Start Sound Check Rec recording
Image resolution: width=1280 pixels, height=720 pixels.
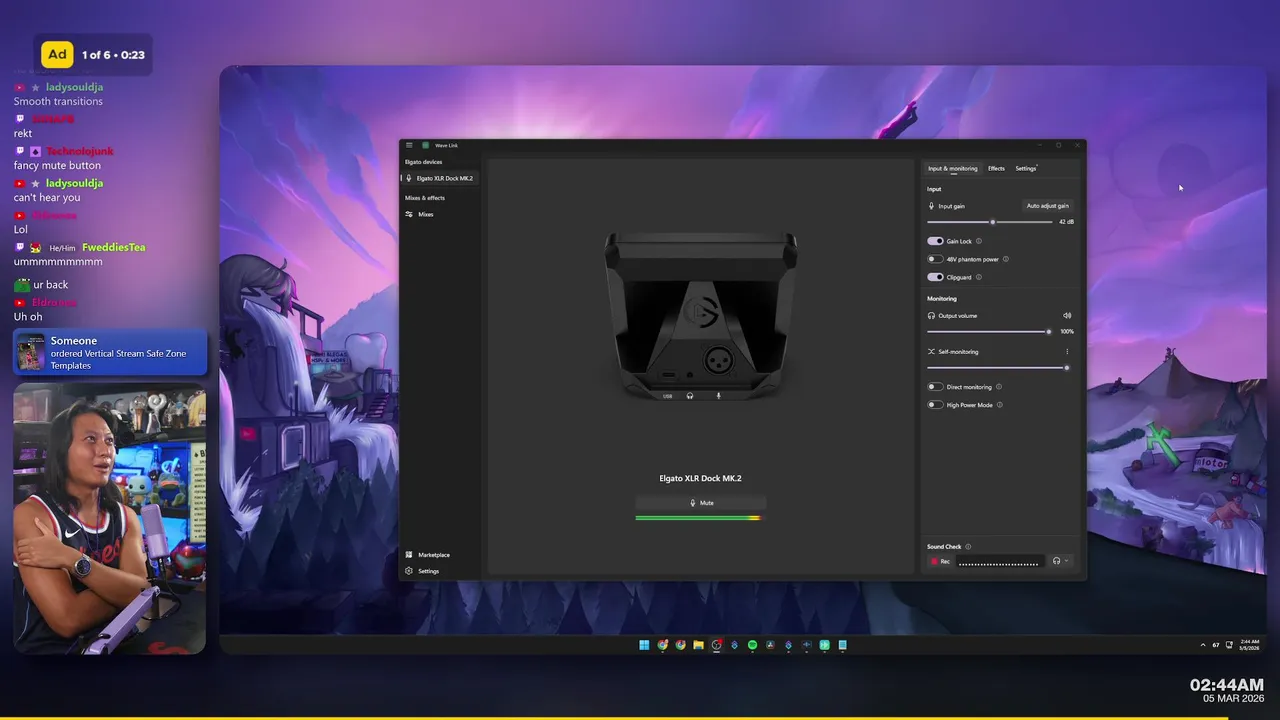pos(940,562)
